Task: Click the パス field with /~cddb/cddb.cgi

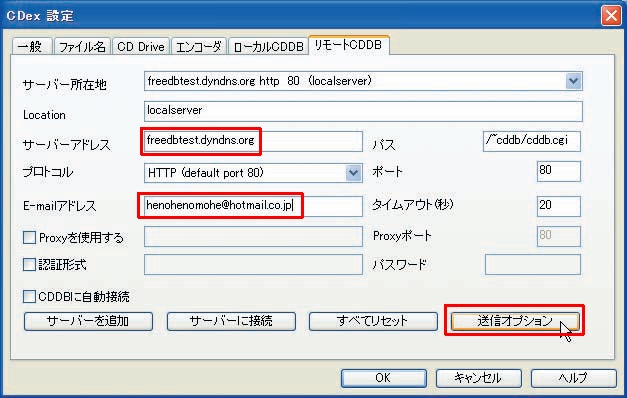Action: click(x=532, y=141)
